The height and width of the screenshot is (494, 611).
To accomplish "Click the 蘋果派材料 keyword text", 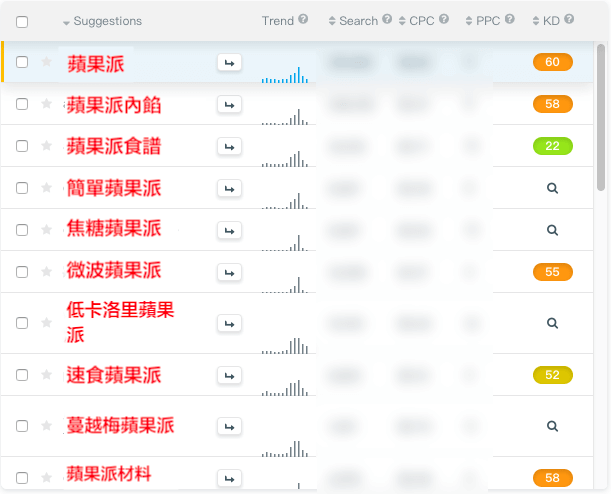I will click(x=109, y=474).
